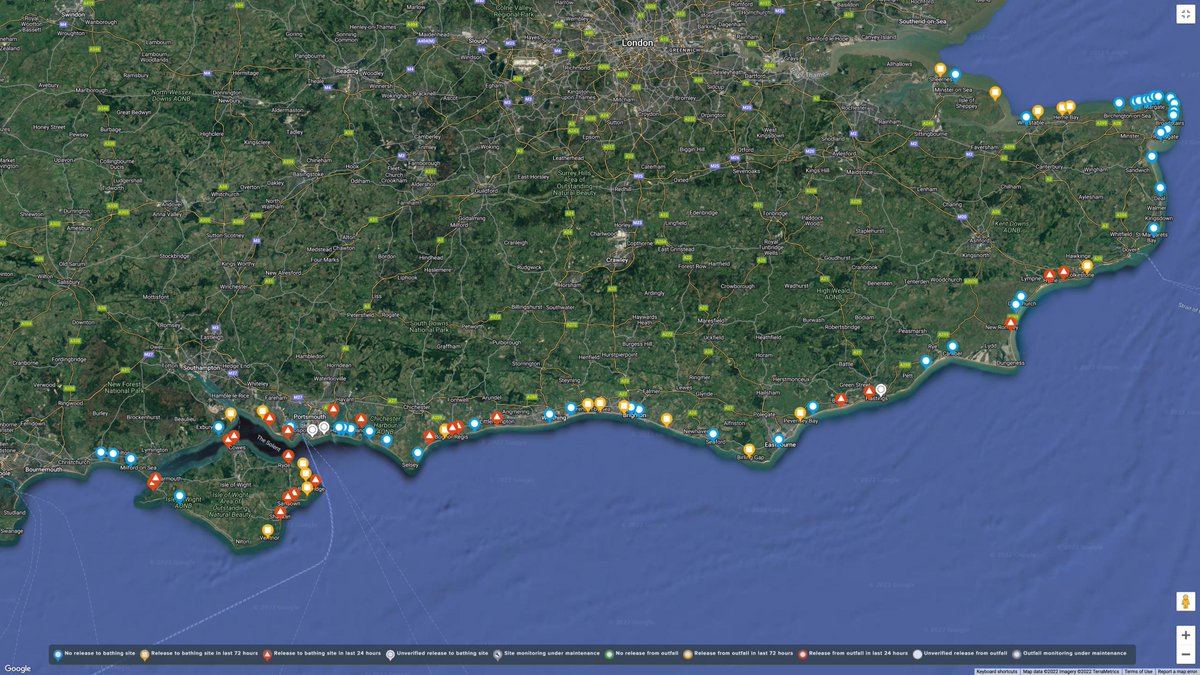Open blue marker at Selsey
1200x675 pixels.
click(x=417, y=453)
